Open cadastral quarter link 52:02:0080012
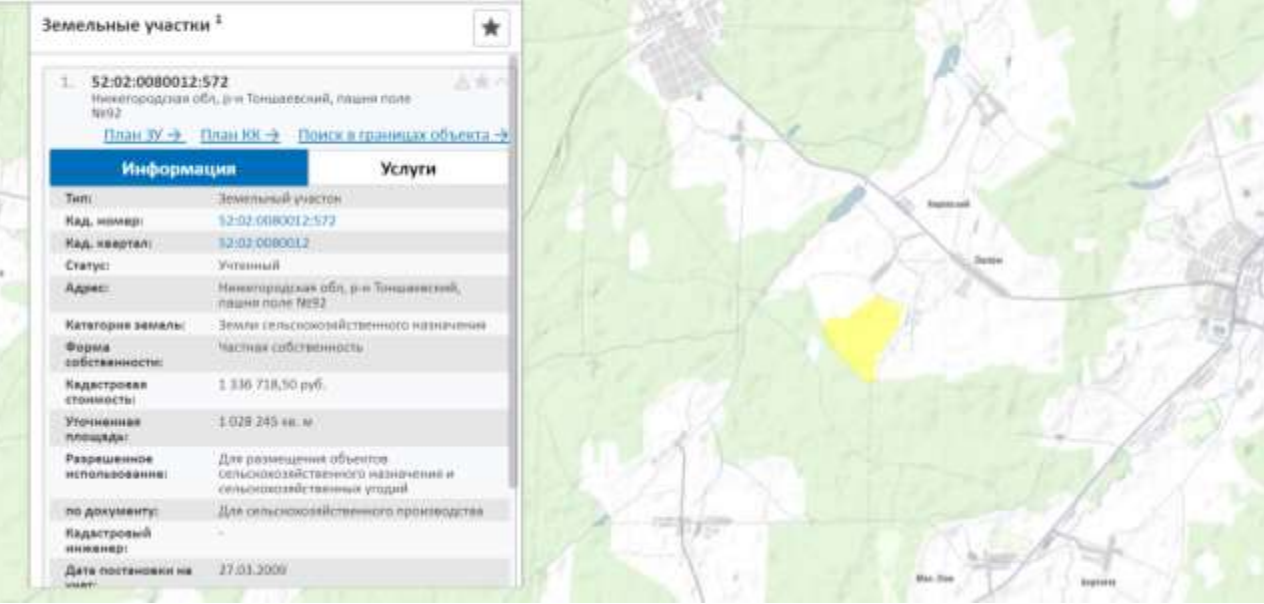 point(263,243)
